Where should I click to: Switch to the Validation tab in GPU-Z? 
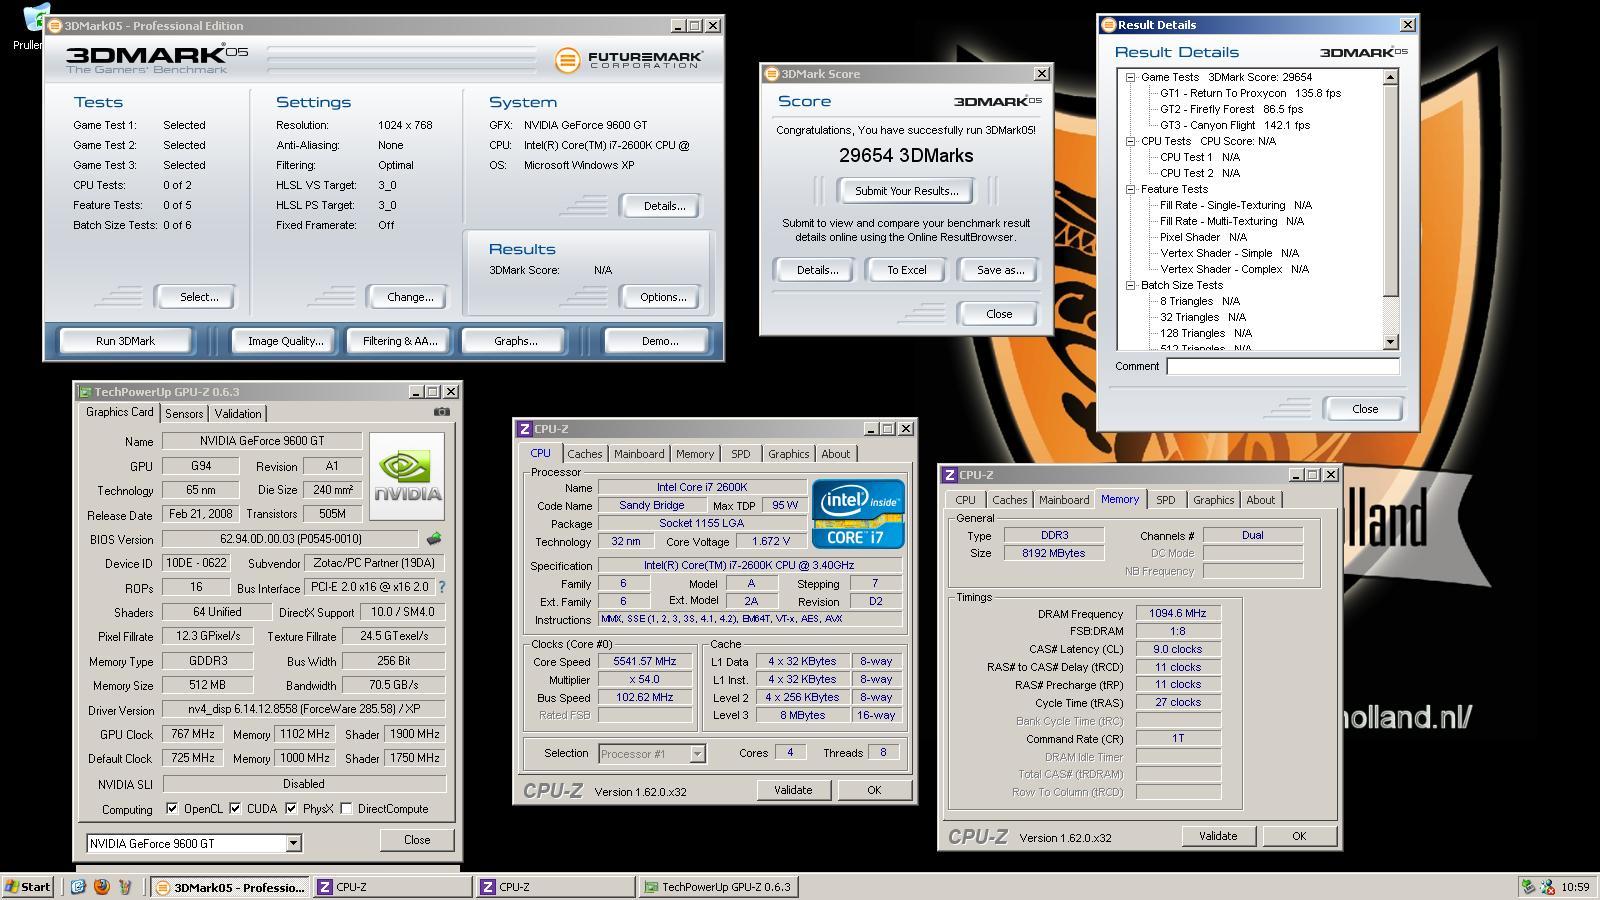point(238,414)
